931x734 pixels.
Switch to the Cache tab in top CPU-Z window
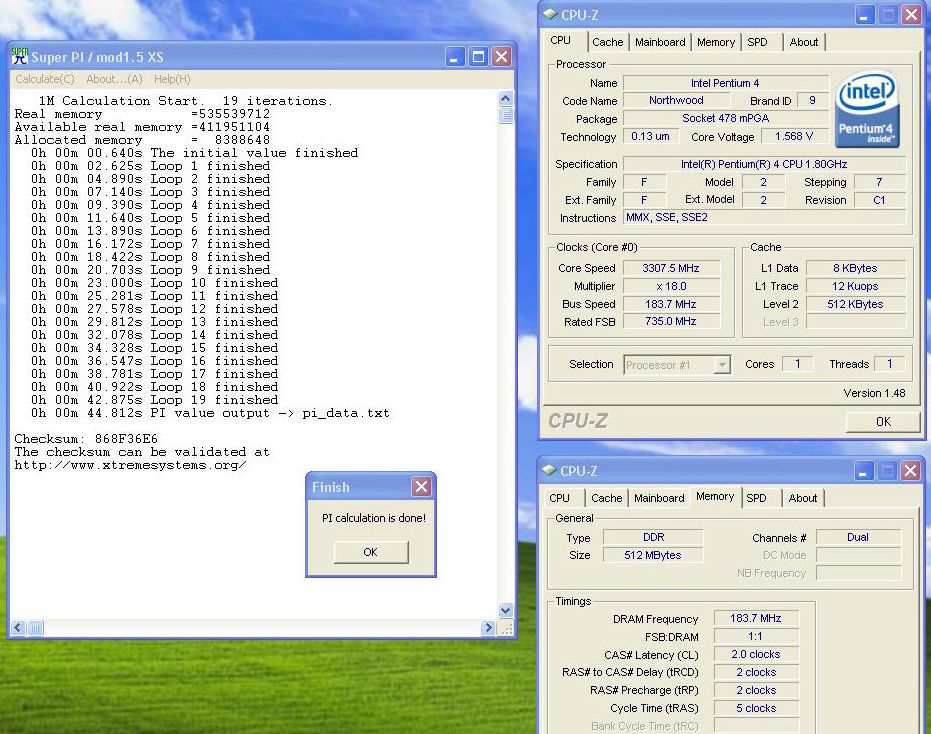tap(607, 42)
